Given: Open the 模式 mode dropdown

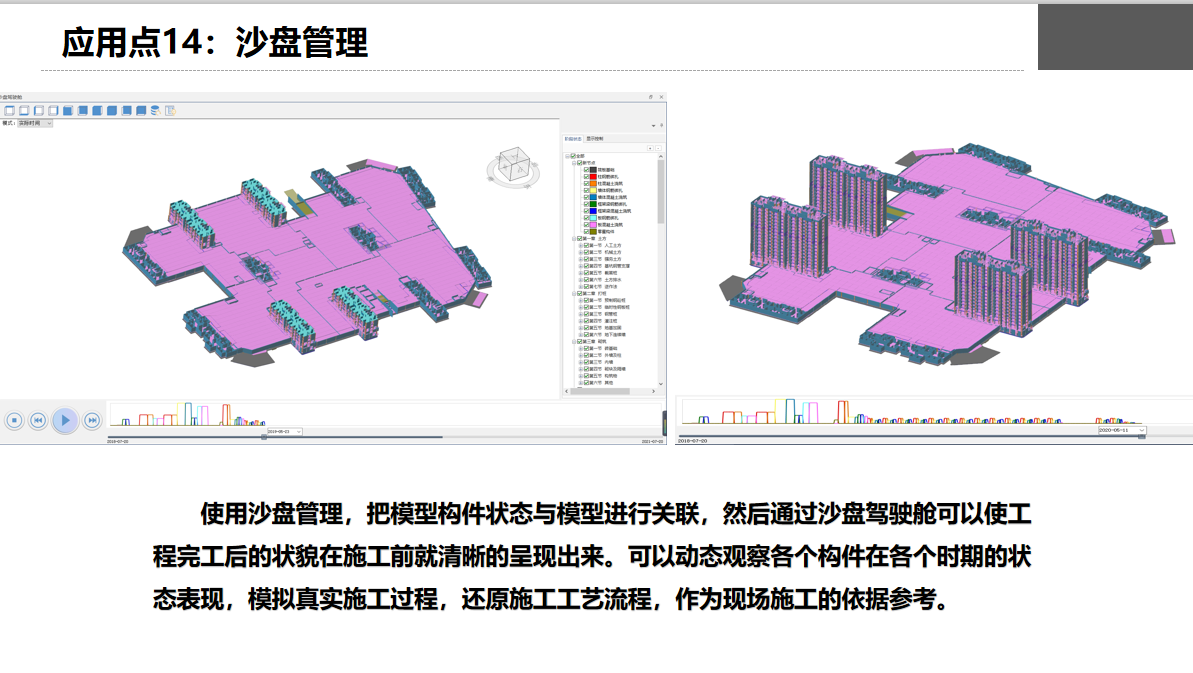Looking at the screenshot, I should pos(35,123).
